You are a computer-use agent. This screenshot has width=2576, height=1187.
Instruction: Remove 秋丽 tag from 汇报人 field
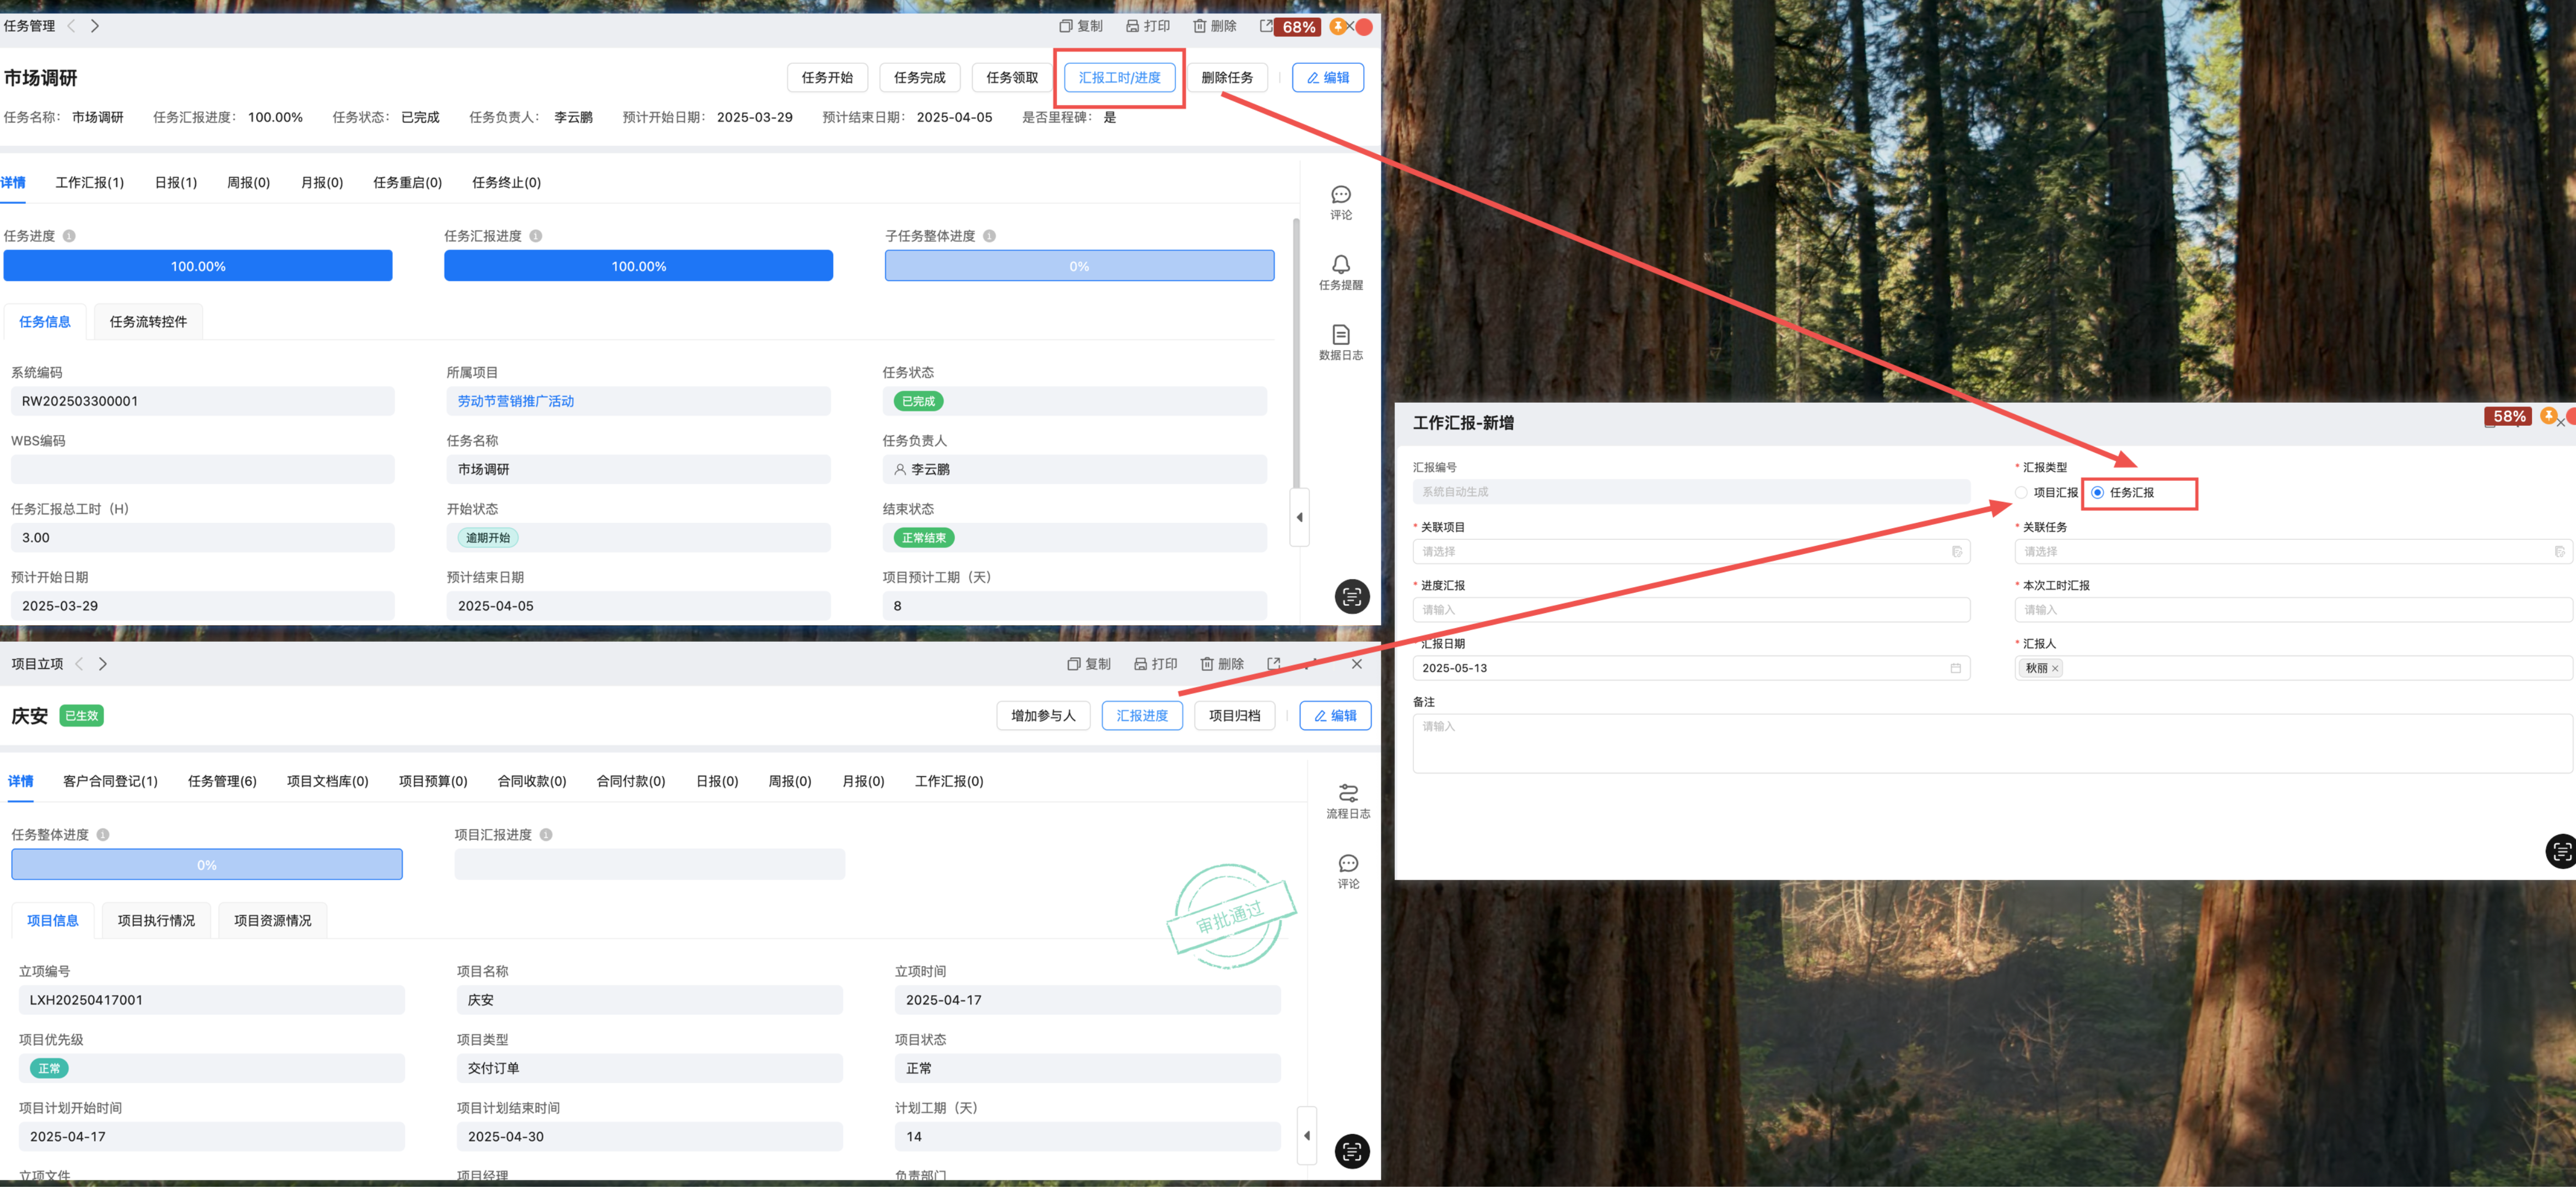2055,669
